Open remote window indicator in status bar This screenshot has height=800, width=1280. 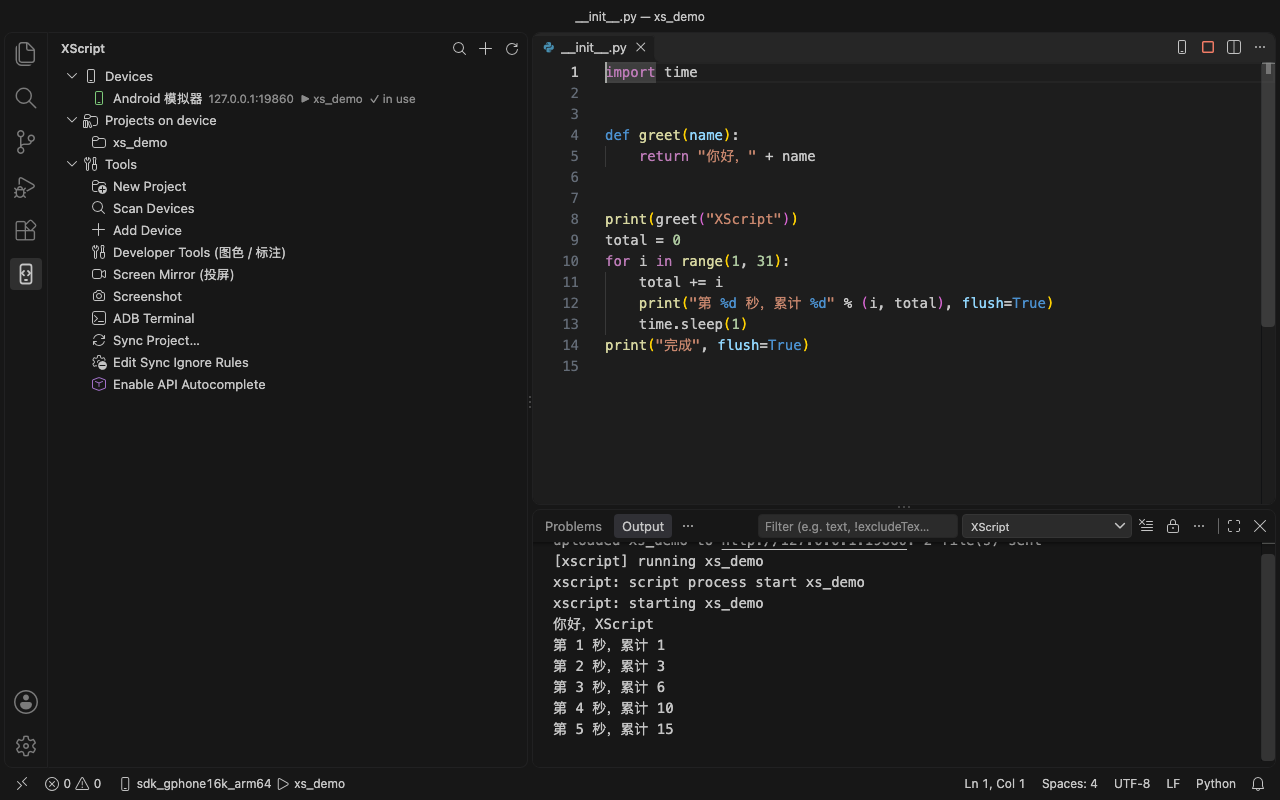tap(22, 784)
